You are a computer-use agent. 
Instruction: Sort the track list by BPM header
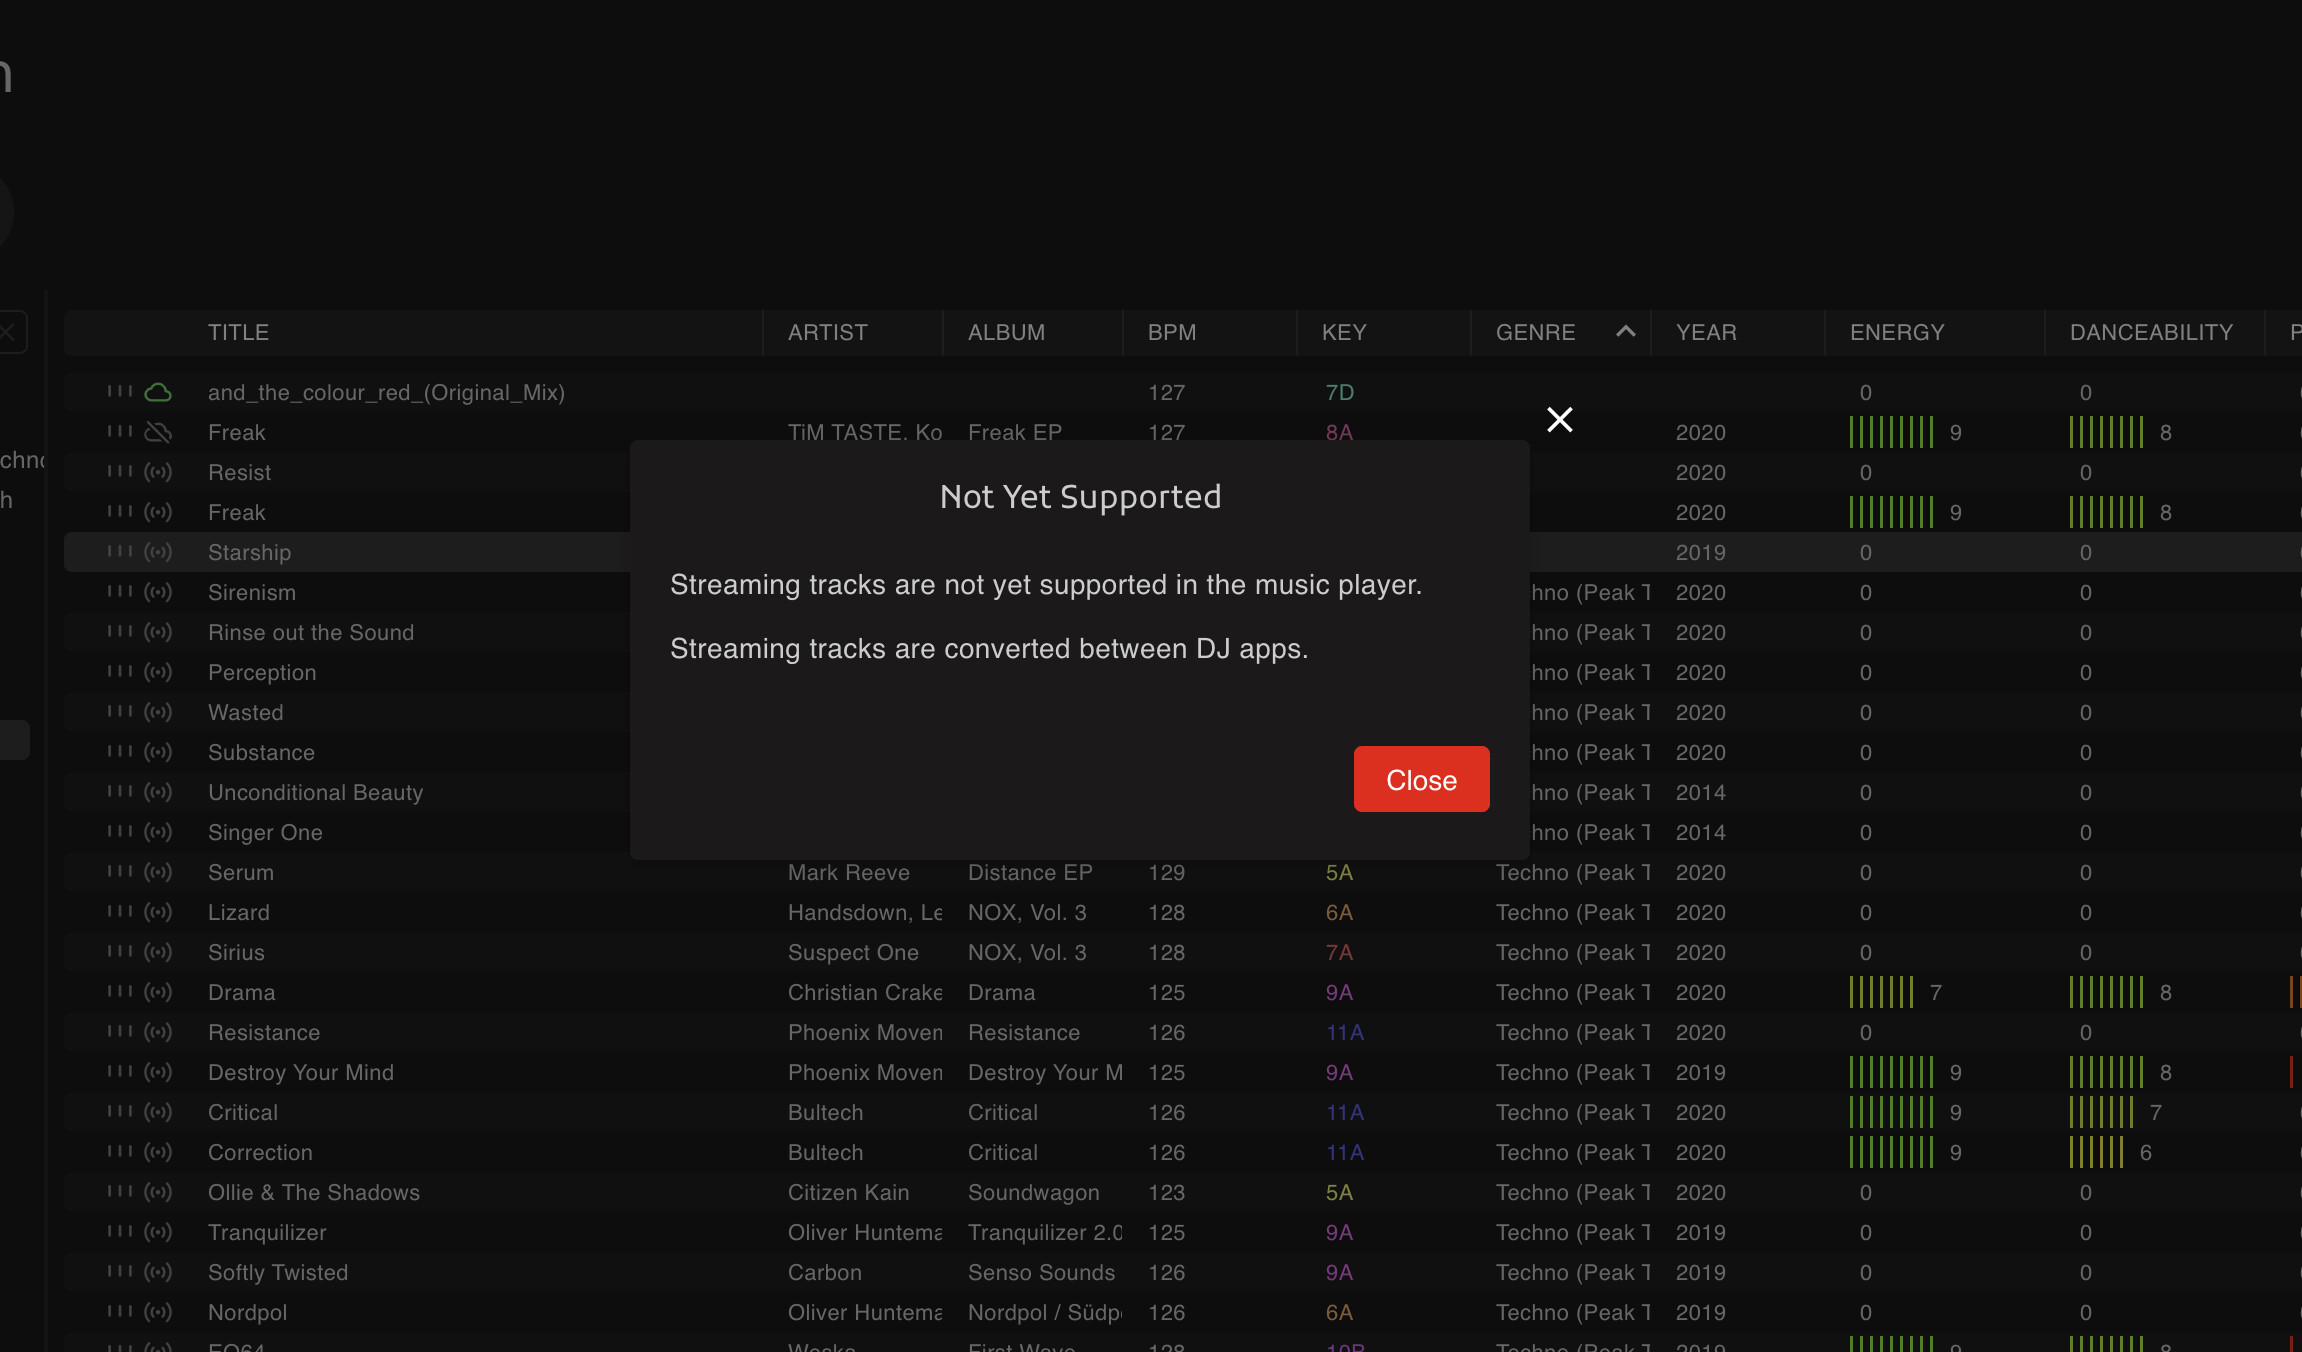[x=1172, y=332]
